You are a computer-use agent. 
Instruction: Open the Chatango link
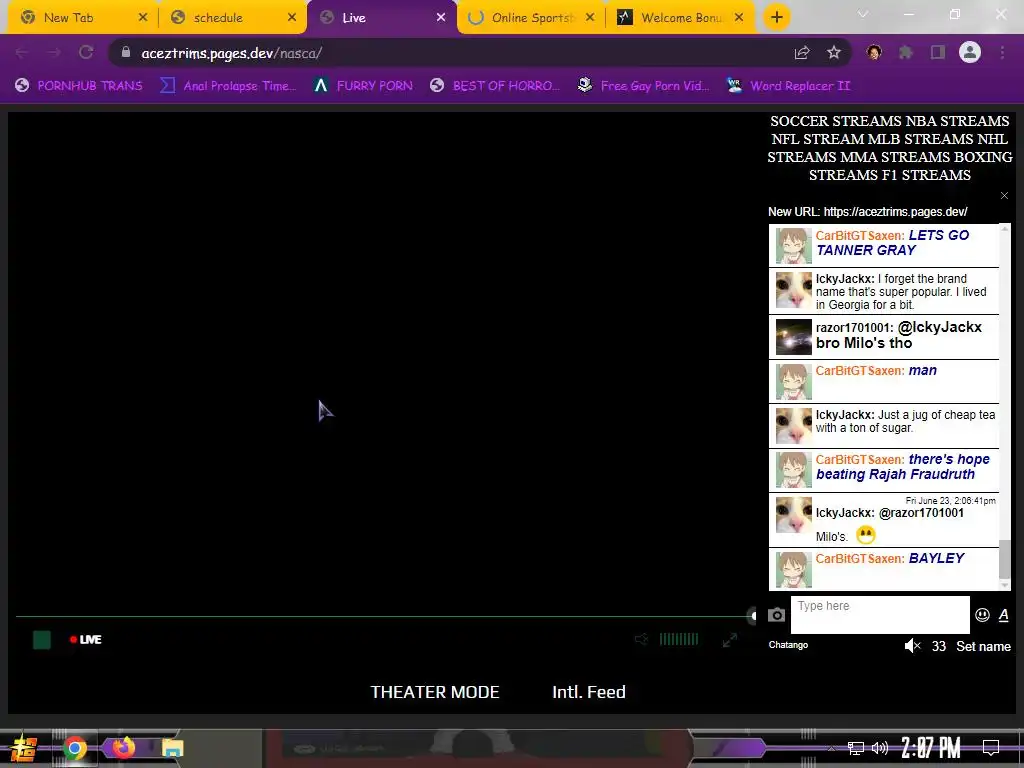tap(788, 645)
